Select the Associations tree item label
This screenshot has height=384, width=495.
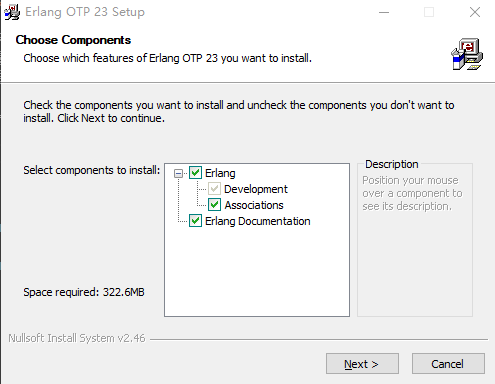click(x=254, y=205)
